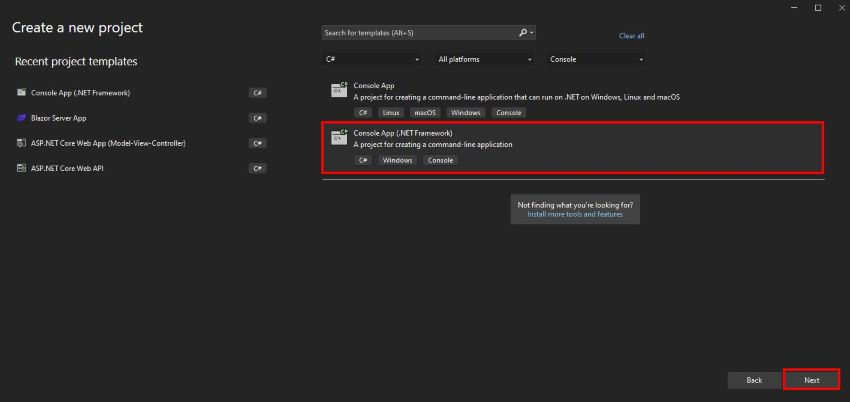Click 'Not finding what you're looking for?' text
This screenshot has height=402, width=850.
point(575,205)
